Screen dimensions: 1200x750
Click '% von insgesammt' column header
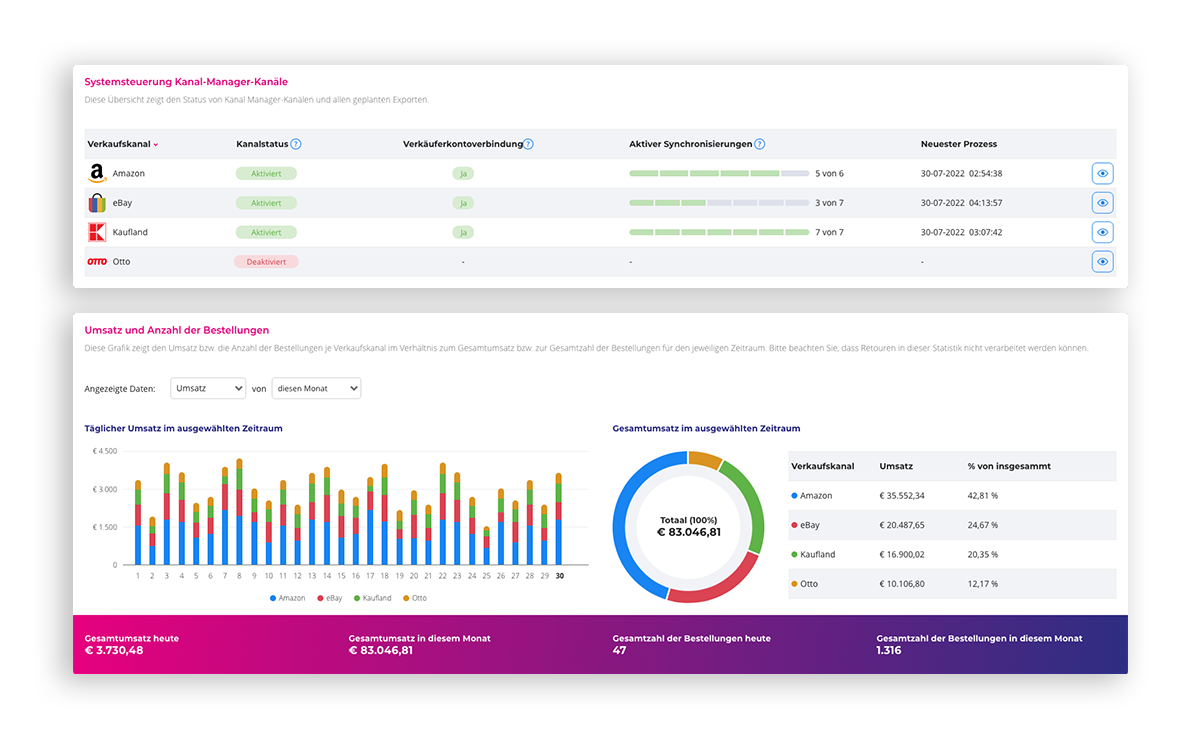1009,466
